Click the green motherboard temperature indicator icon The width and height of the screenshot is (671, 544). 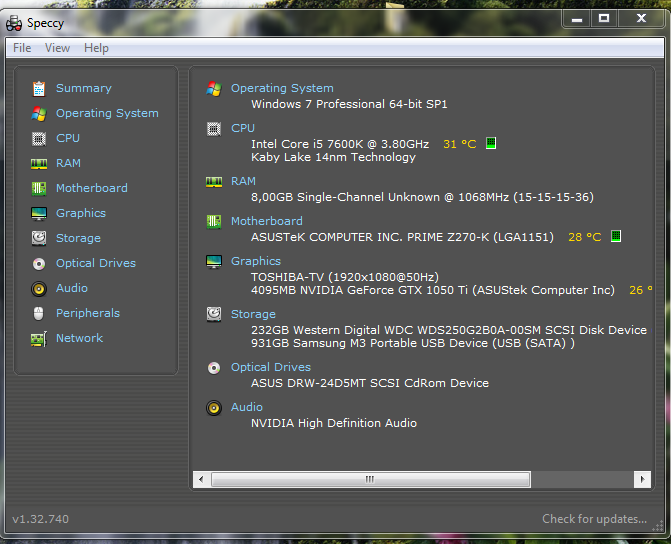coord(616,236)
